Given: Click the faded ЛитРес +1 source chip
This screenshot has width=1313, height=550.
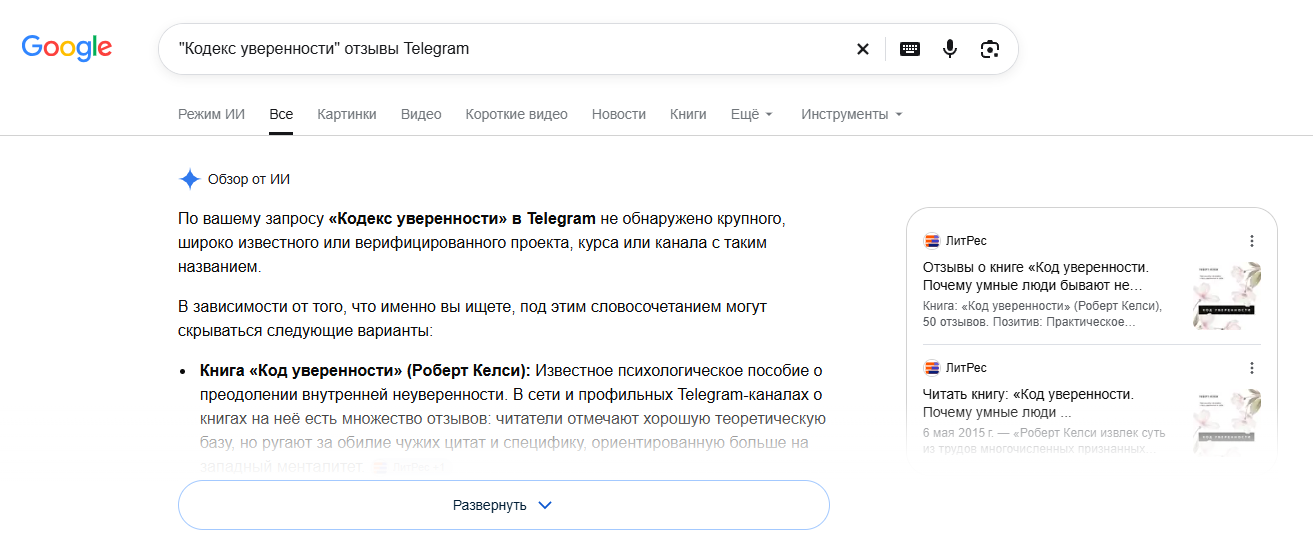Looking at the screenshot, I should coord(410,467).
